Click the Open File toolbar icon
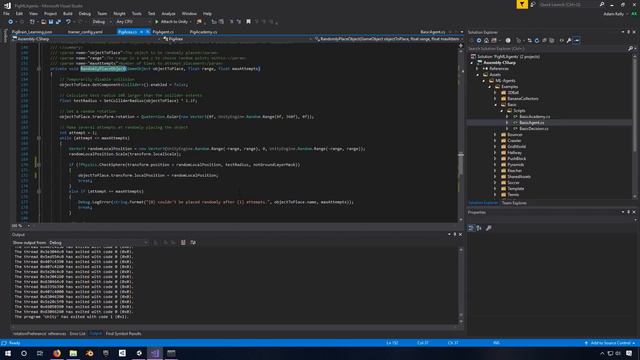Viewport: 640px width, 360px height. point(42,22)
